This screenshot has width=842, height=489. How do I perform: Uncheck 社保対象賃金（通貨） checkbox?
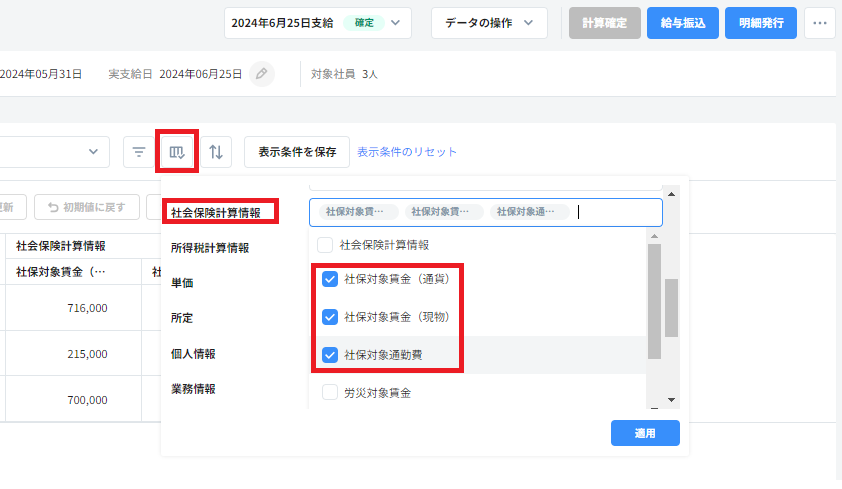330,280
